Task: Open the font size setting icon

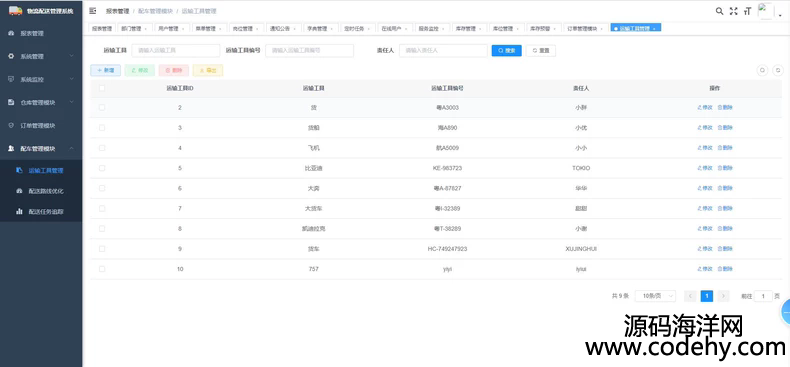Action: pos(748,11)
